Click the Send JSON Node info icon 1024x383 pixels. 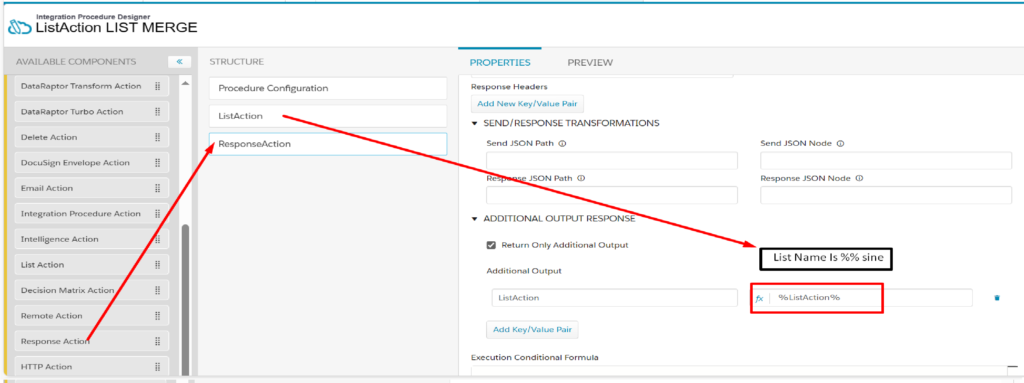(x=840, y=143)
